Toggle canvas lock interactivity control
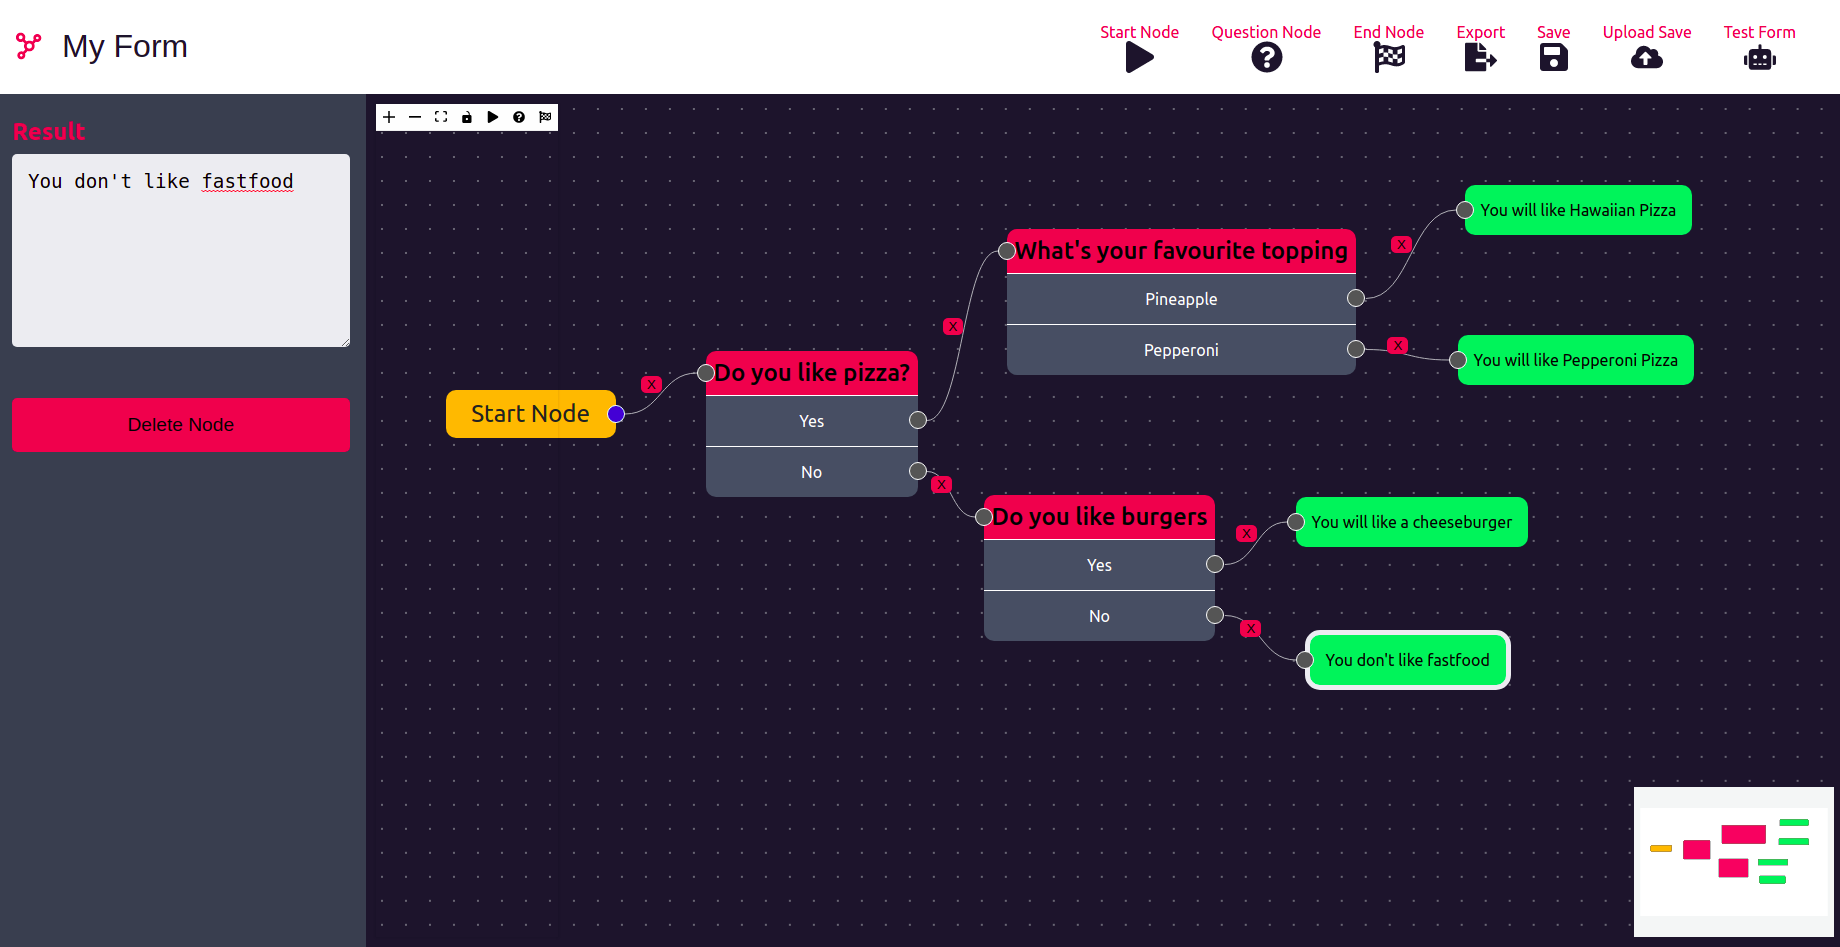The height and width of the screenshot is (947, 1840). coord(467,117)
